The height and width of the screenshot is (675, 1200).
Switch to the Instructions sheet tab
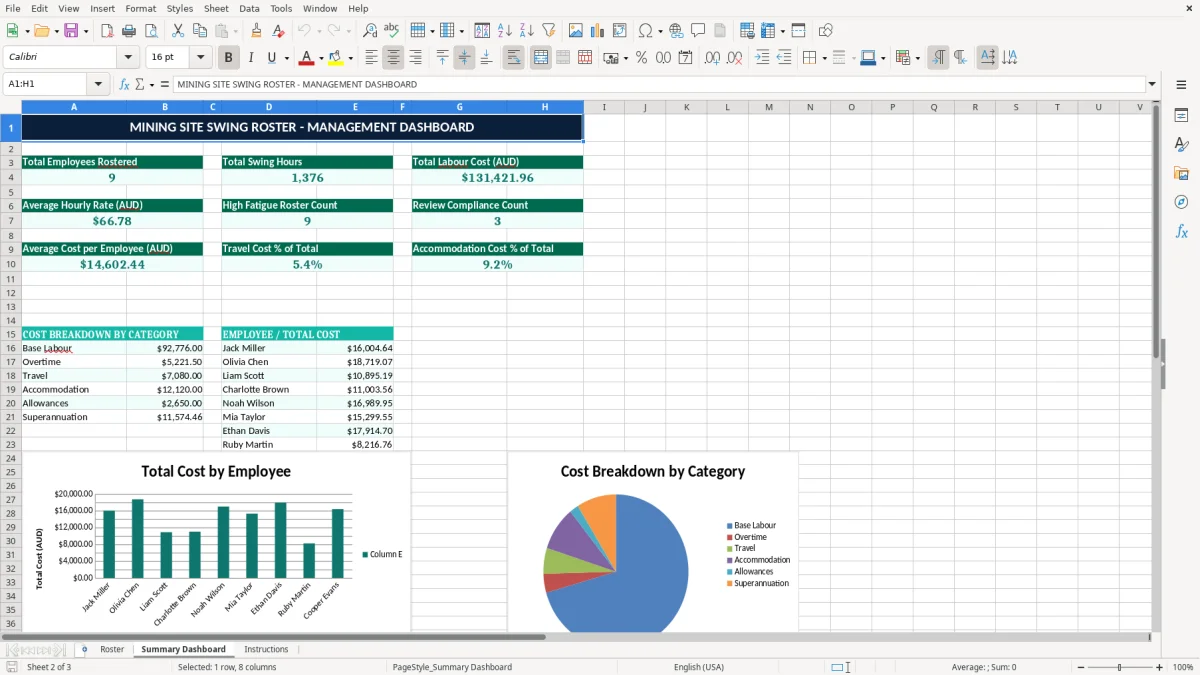266,649
